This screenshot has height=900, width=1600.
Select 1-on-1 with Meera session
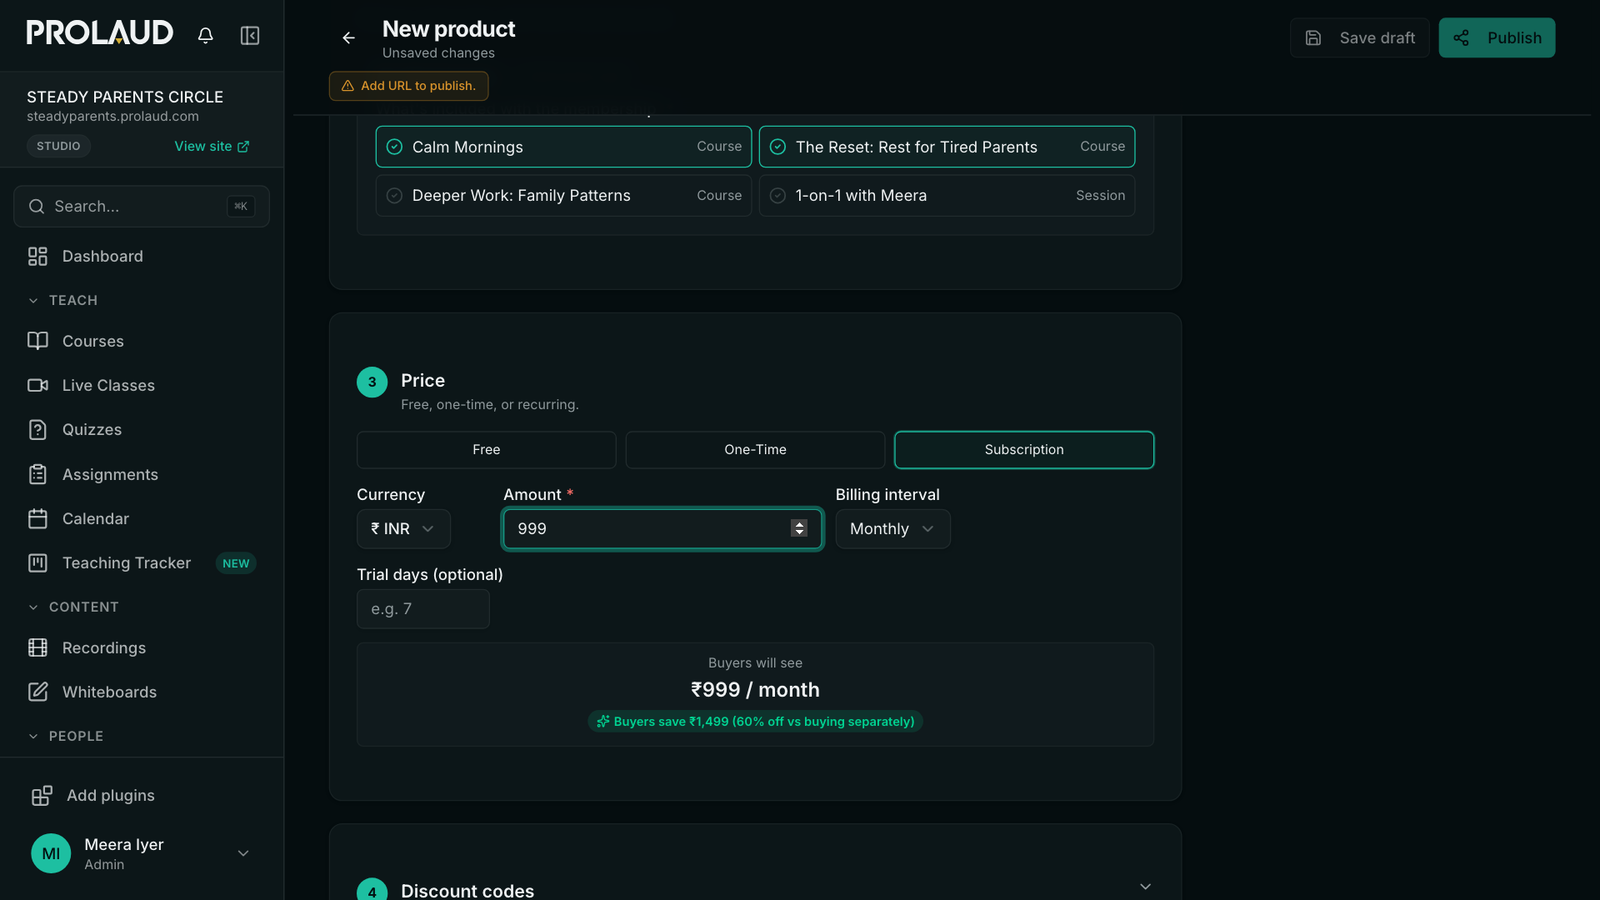pyautogui.click(x=947, y=196)
